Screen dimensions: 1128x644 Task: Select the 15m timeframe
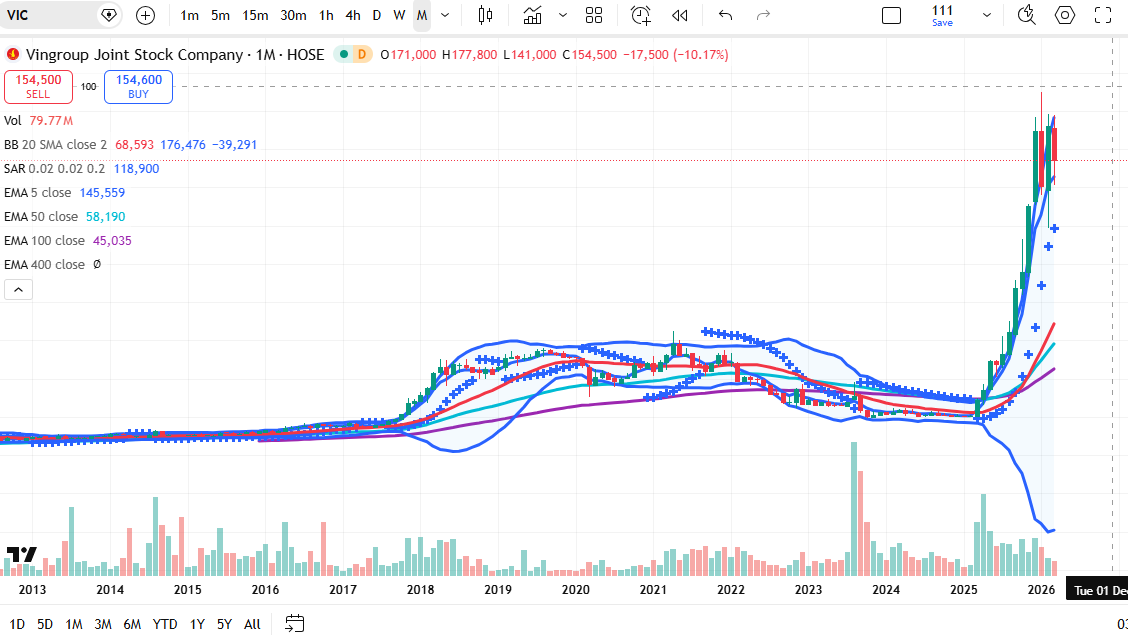pos(255,15)
